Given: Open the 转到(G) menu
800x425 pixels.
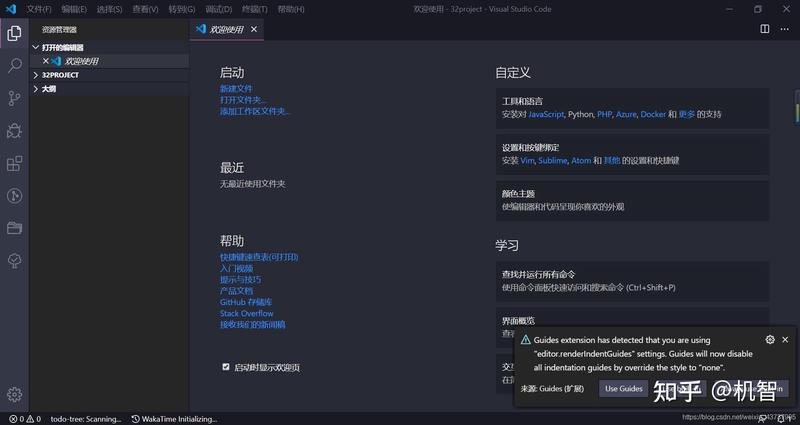Looking at the screenshot, I should click(182, 9).
